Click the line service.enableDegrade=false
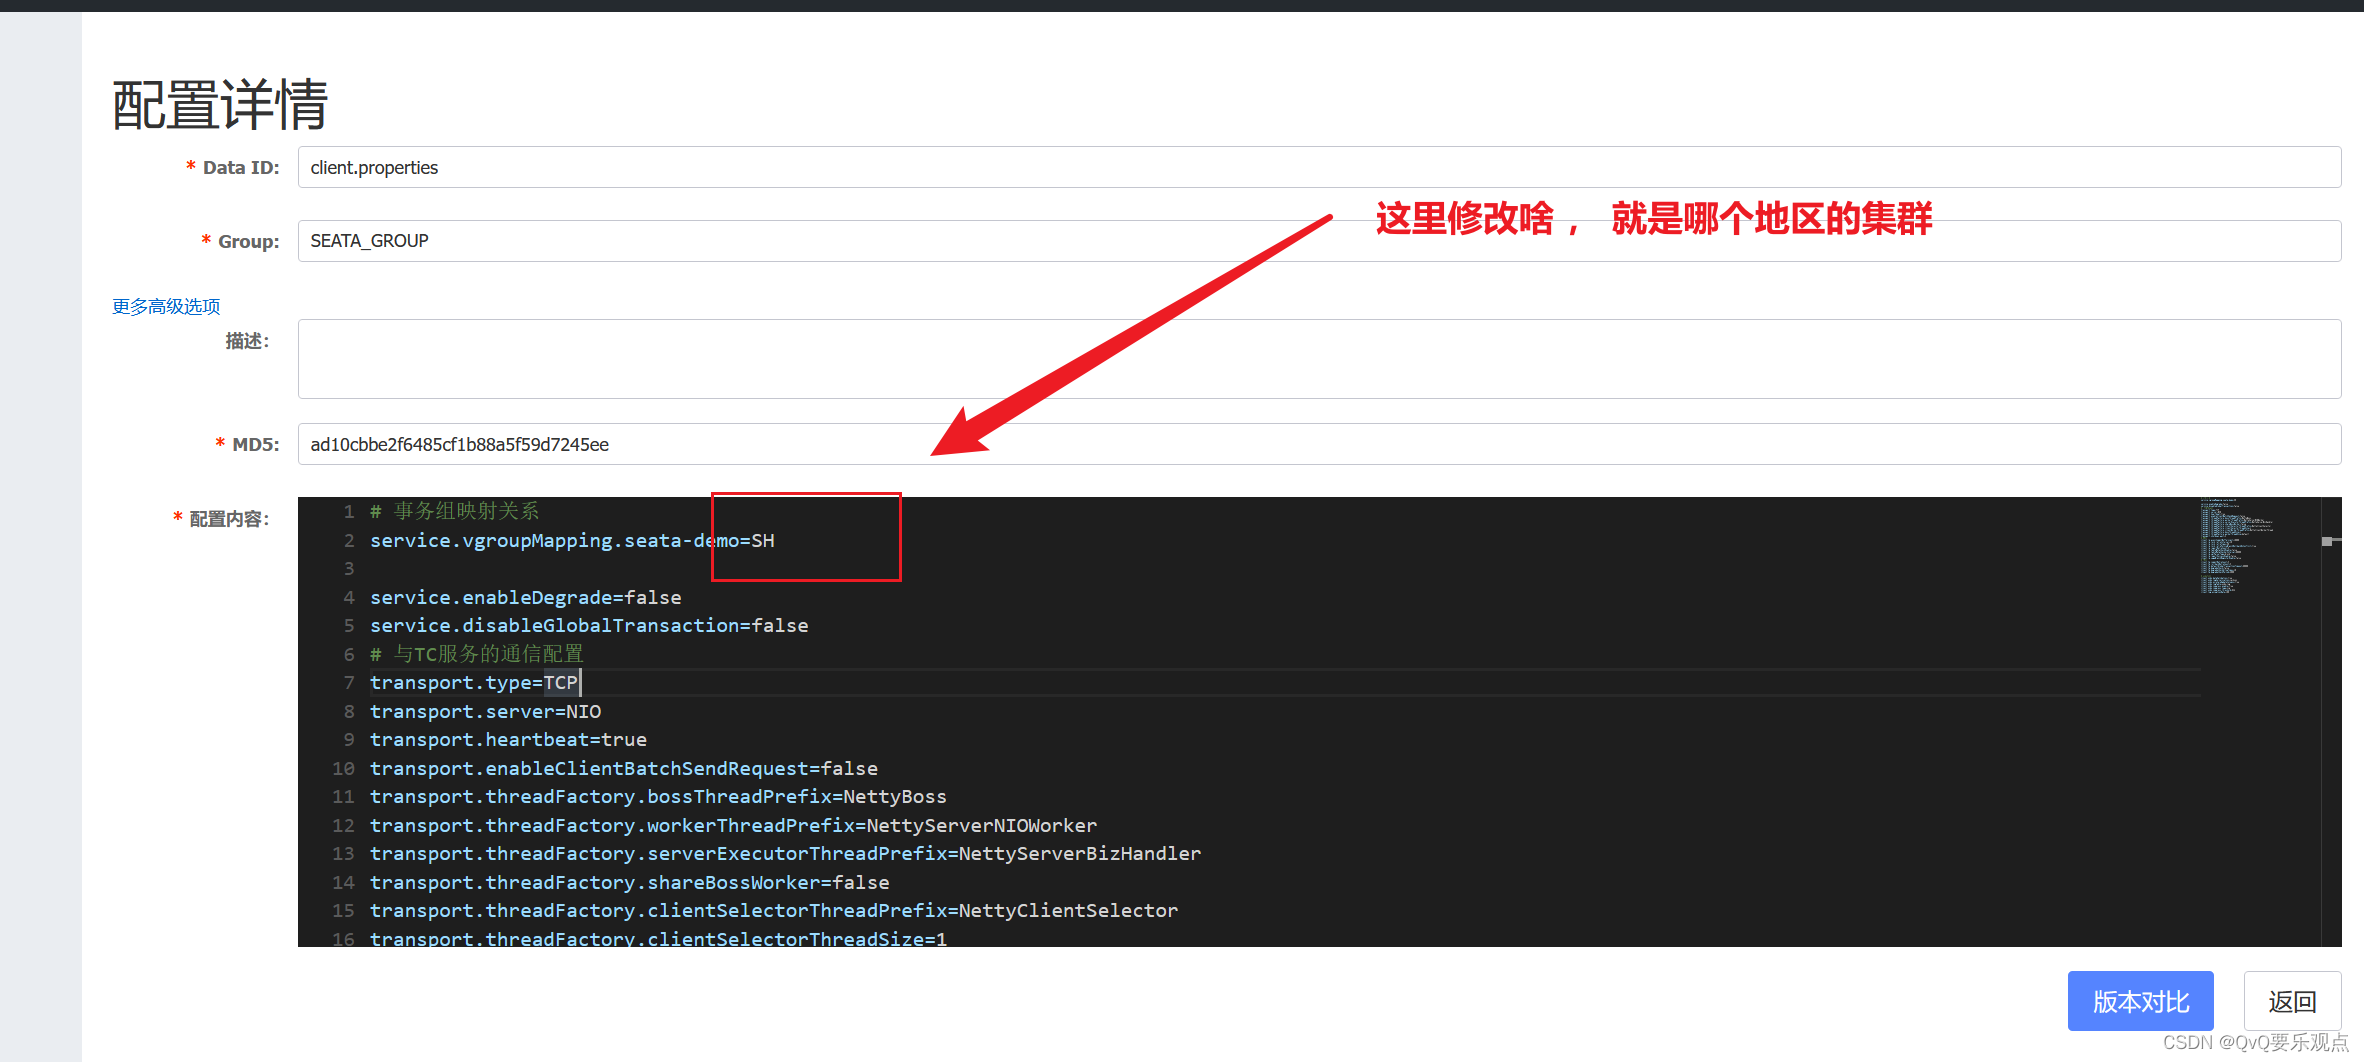 pyautogui.click(x=526, y=597)
